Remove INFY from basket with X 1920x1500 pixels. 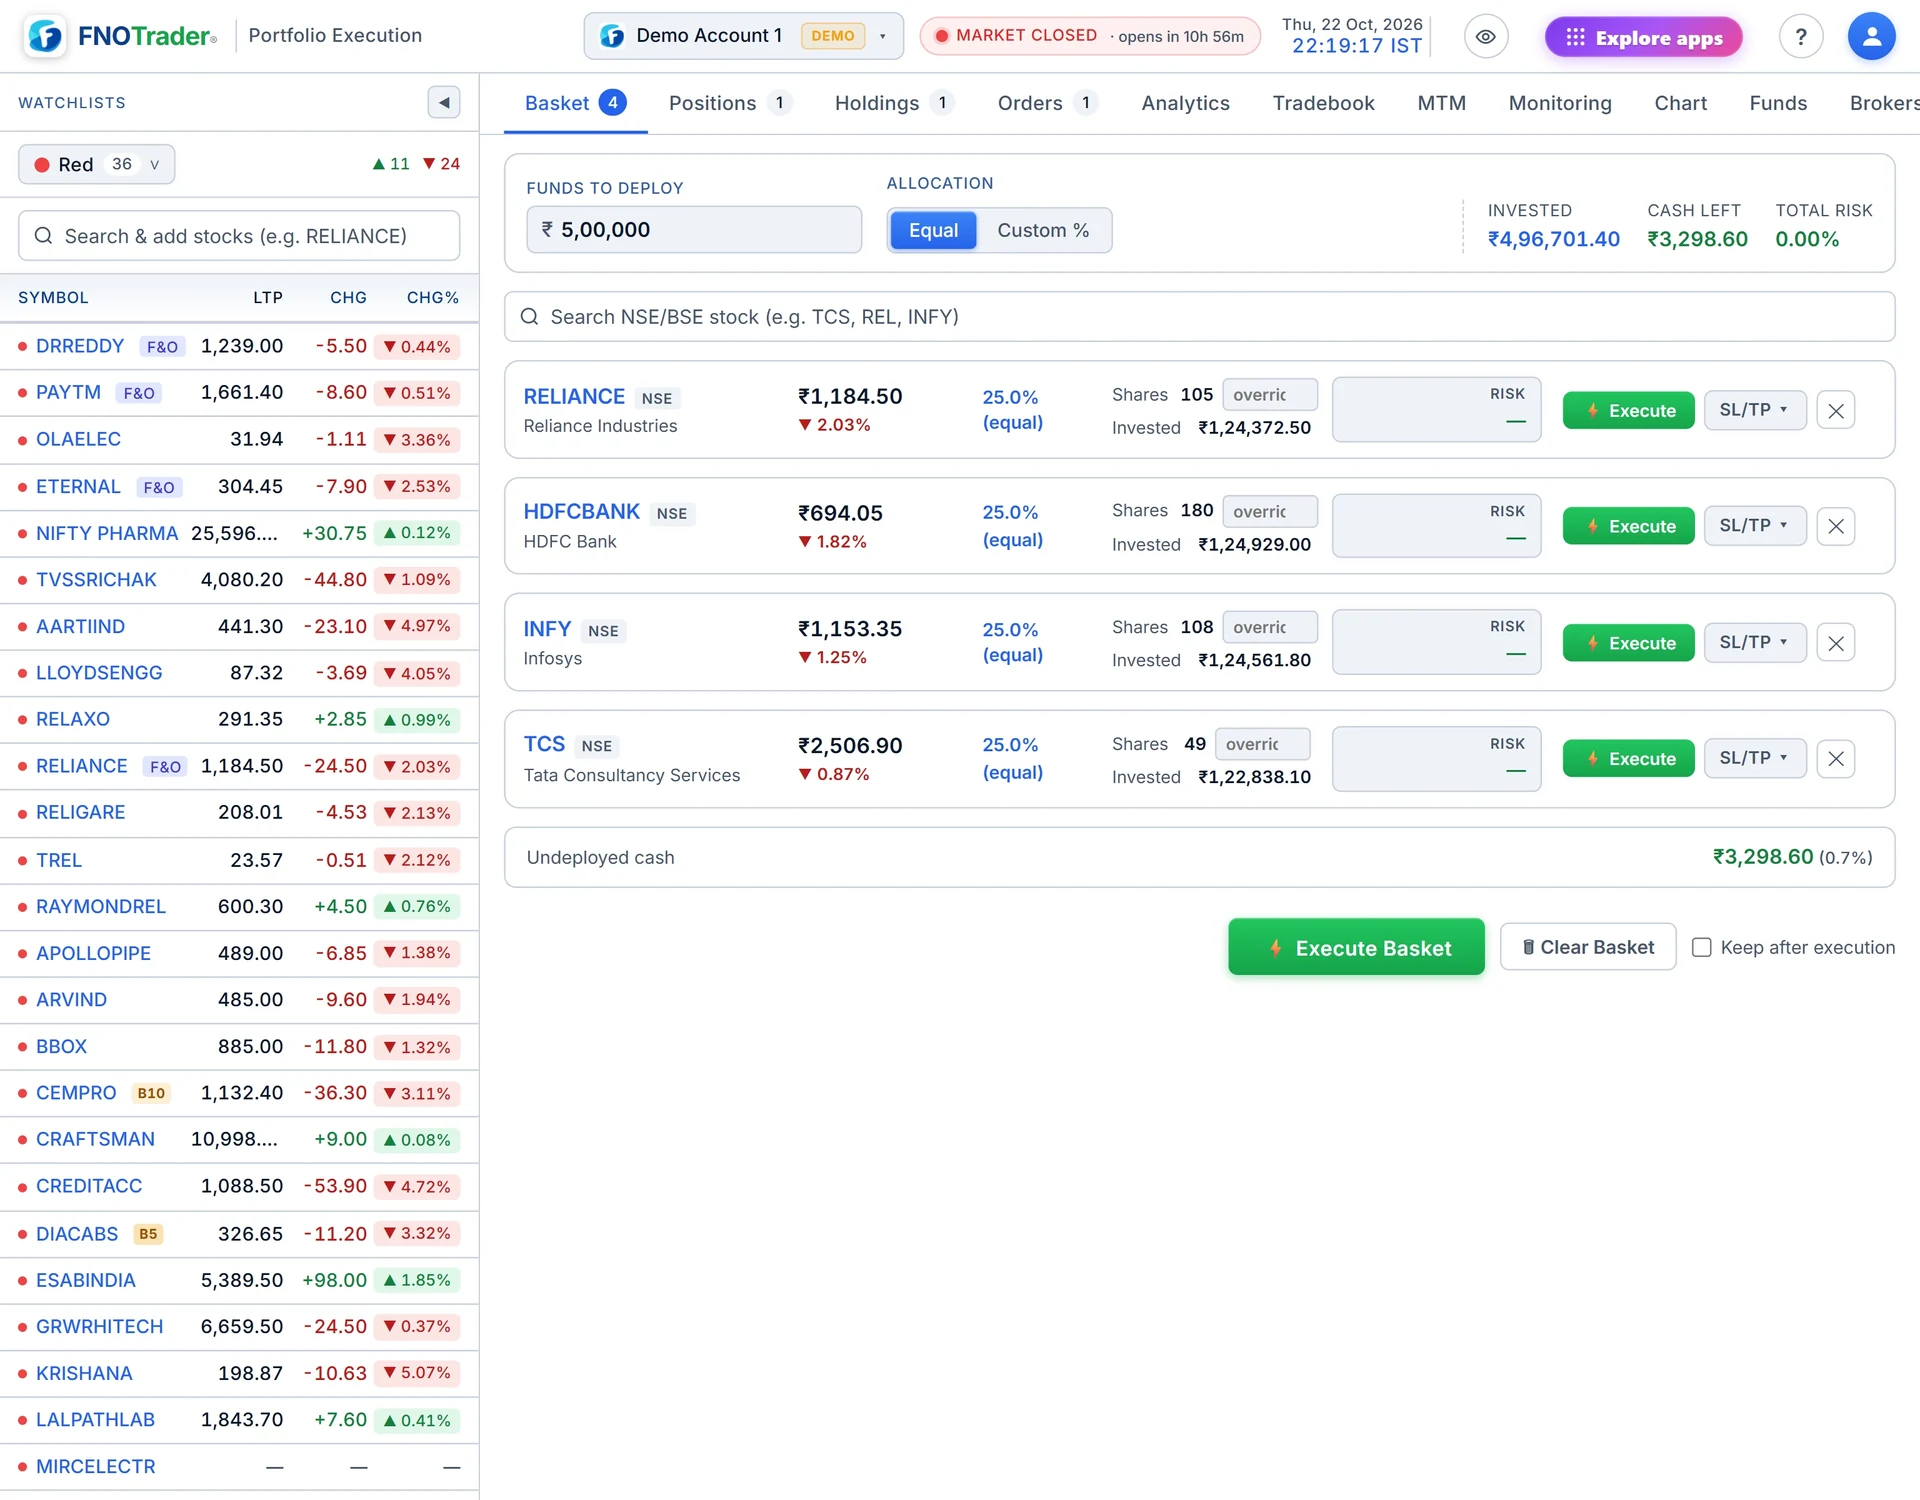(1836, 643)
